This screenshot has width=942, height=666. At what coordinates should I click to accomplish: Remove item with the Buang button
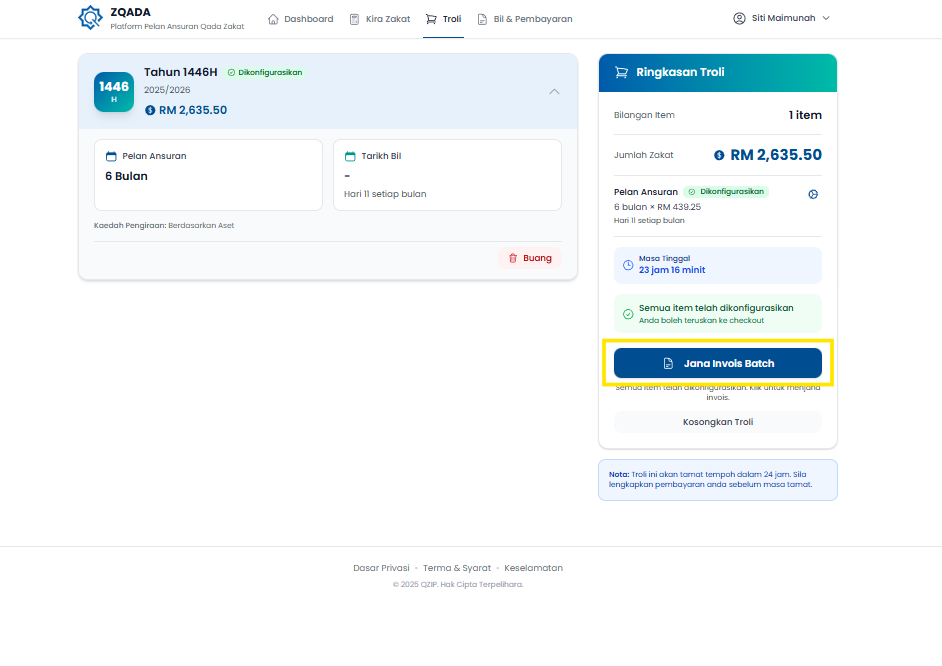[530, 258]
